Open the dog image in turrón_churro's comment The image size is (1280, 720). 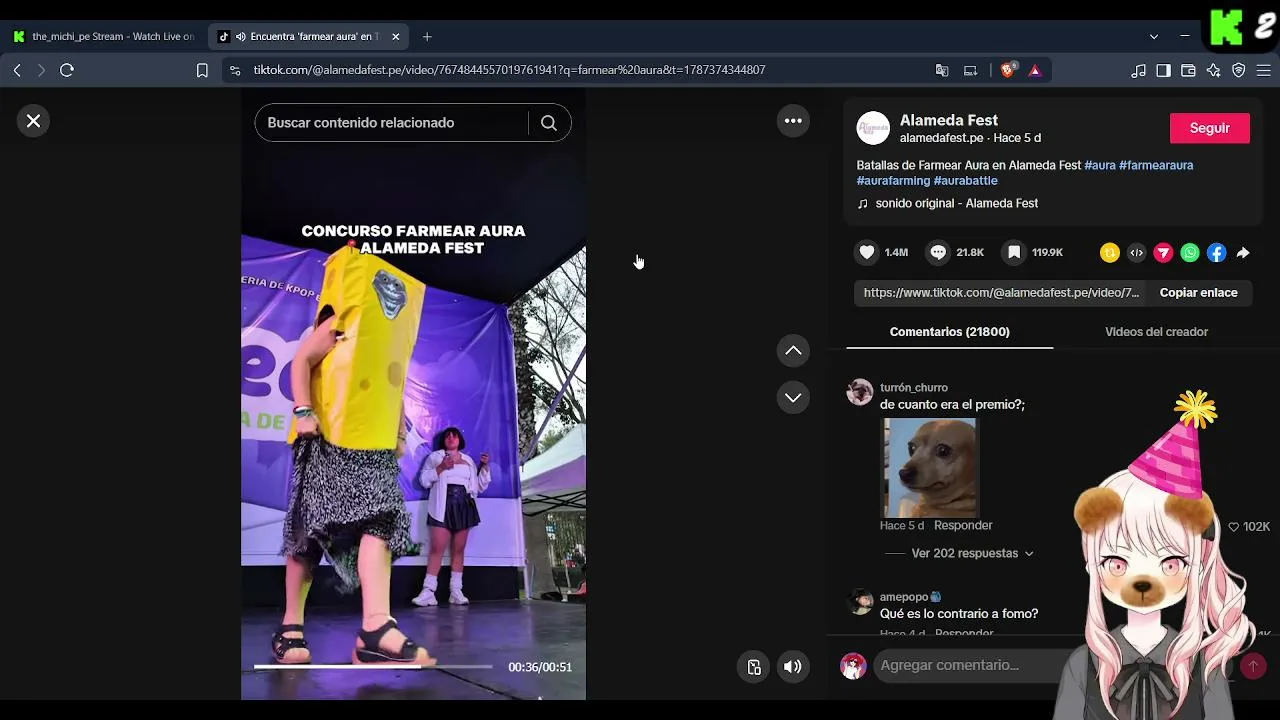coord(930,467)
